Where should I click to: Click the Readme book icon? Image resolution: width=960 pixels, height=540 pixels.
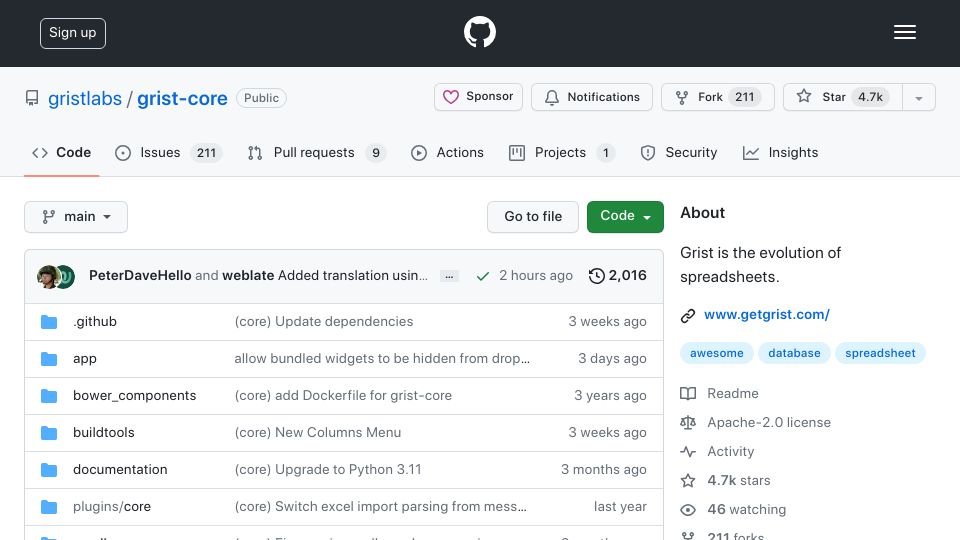(x=688, y=394)
